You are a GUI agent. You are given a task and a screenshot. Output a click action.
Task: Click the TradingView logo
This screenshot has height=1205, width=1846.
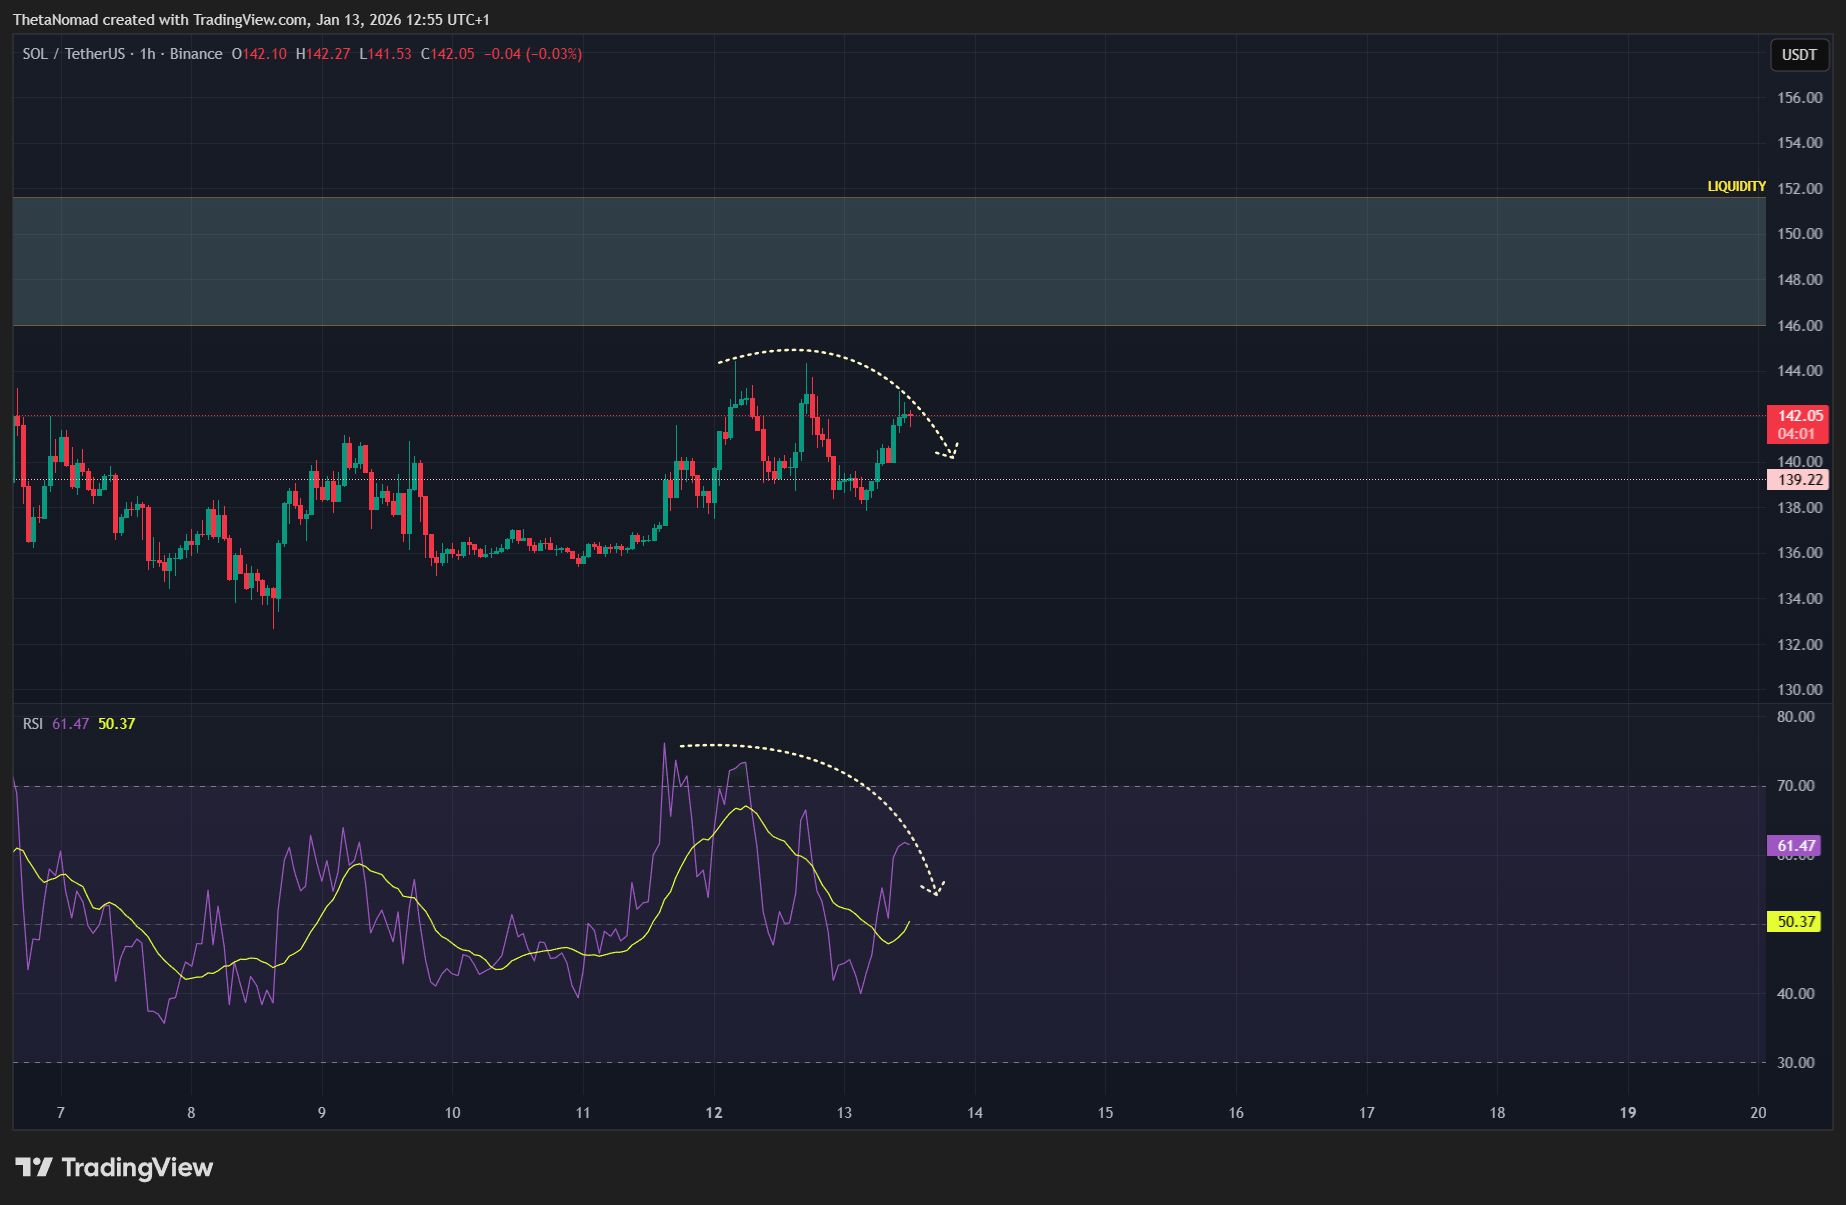114,1167
